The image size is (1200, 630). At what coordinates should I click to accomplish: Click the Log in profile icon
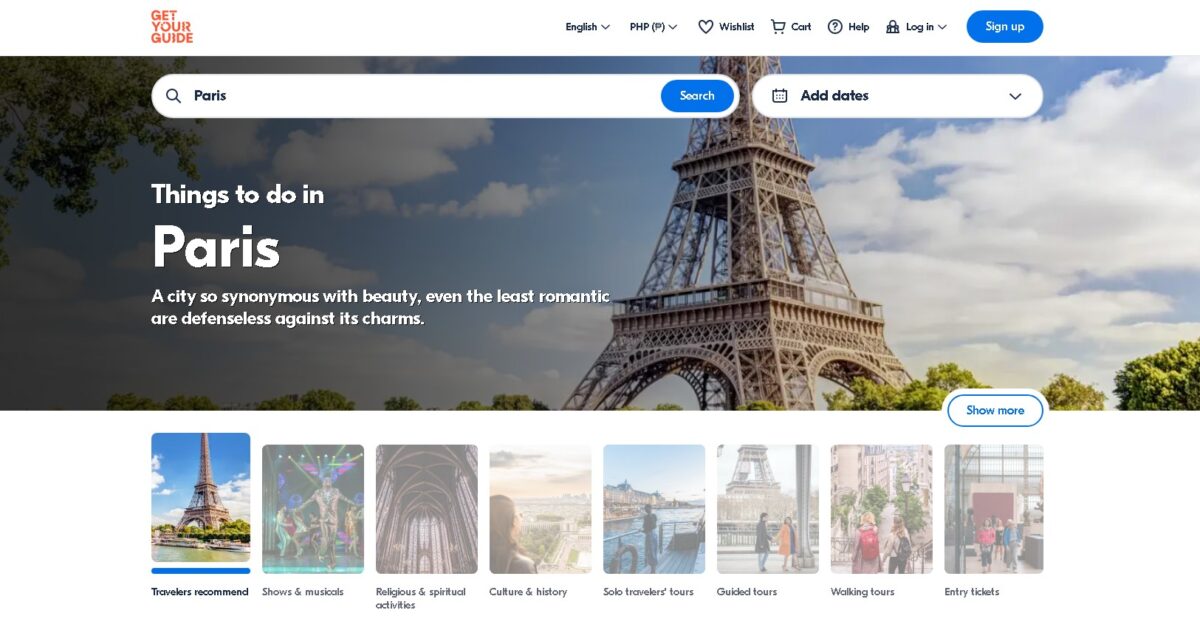893,27
